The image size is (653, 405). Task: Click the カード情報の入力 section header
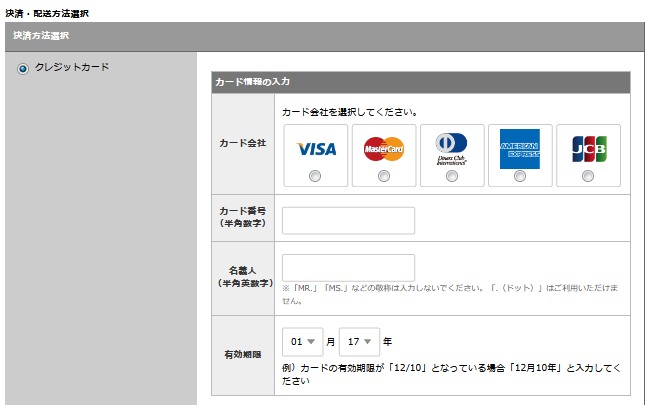[421, 82]
